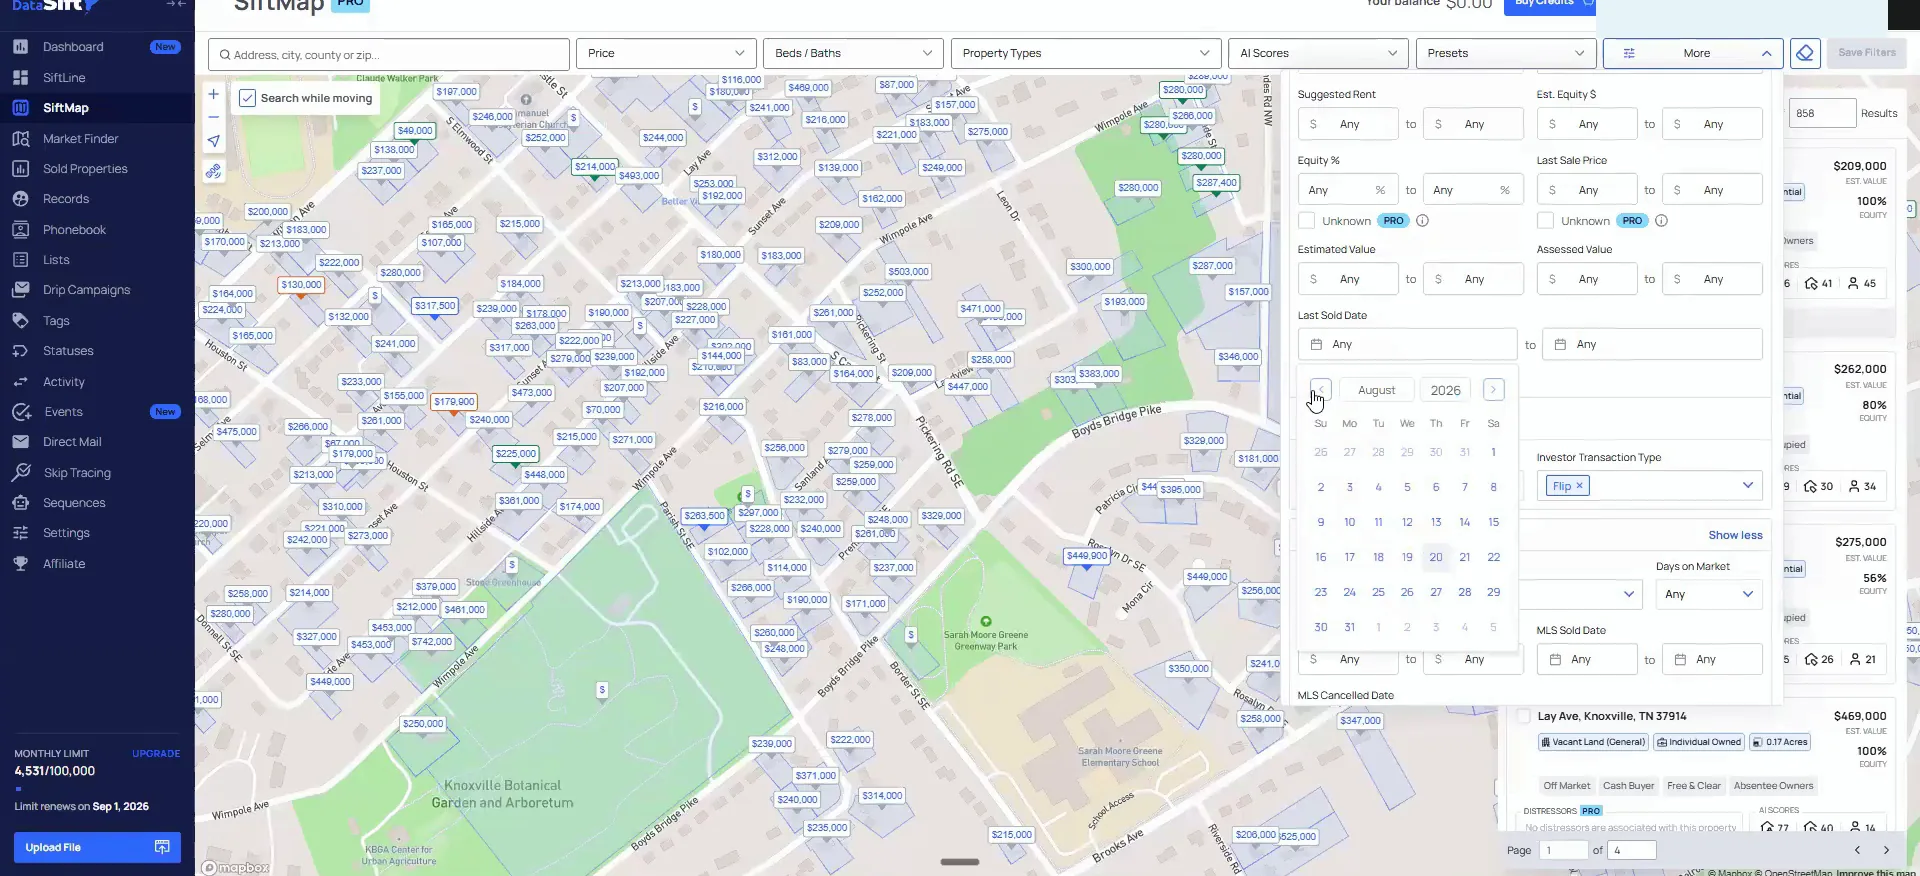
Task: Click the address search field
Action: point(389,55)
